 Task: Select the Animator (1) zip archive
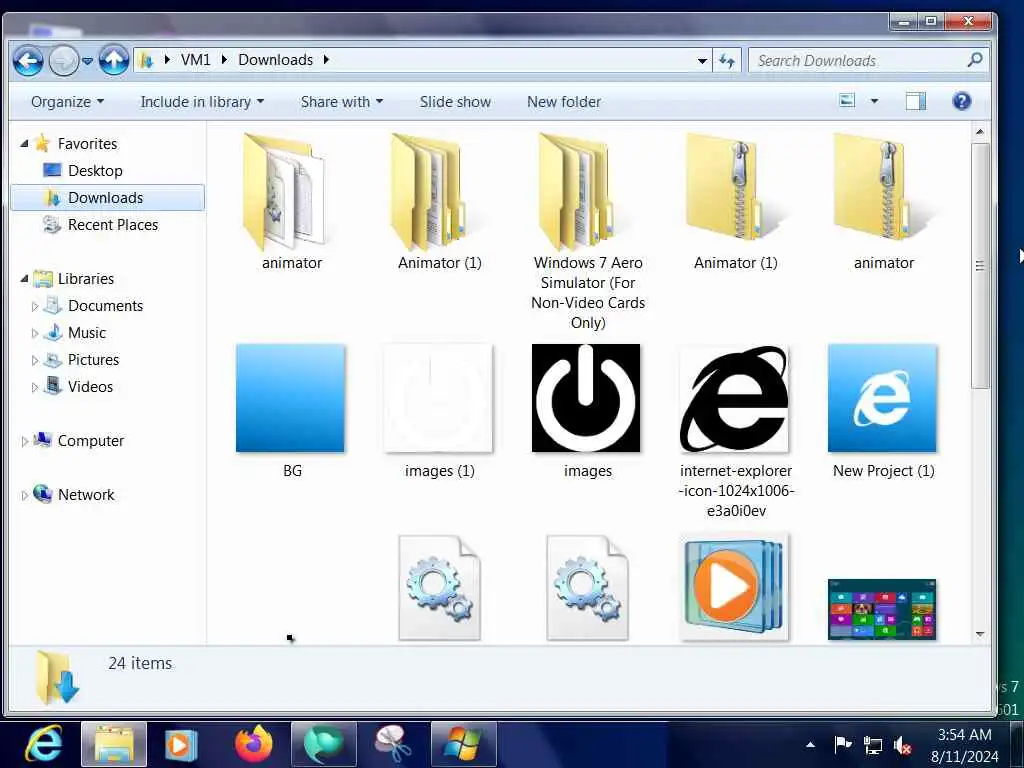pos(735,202)
